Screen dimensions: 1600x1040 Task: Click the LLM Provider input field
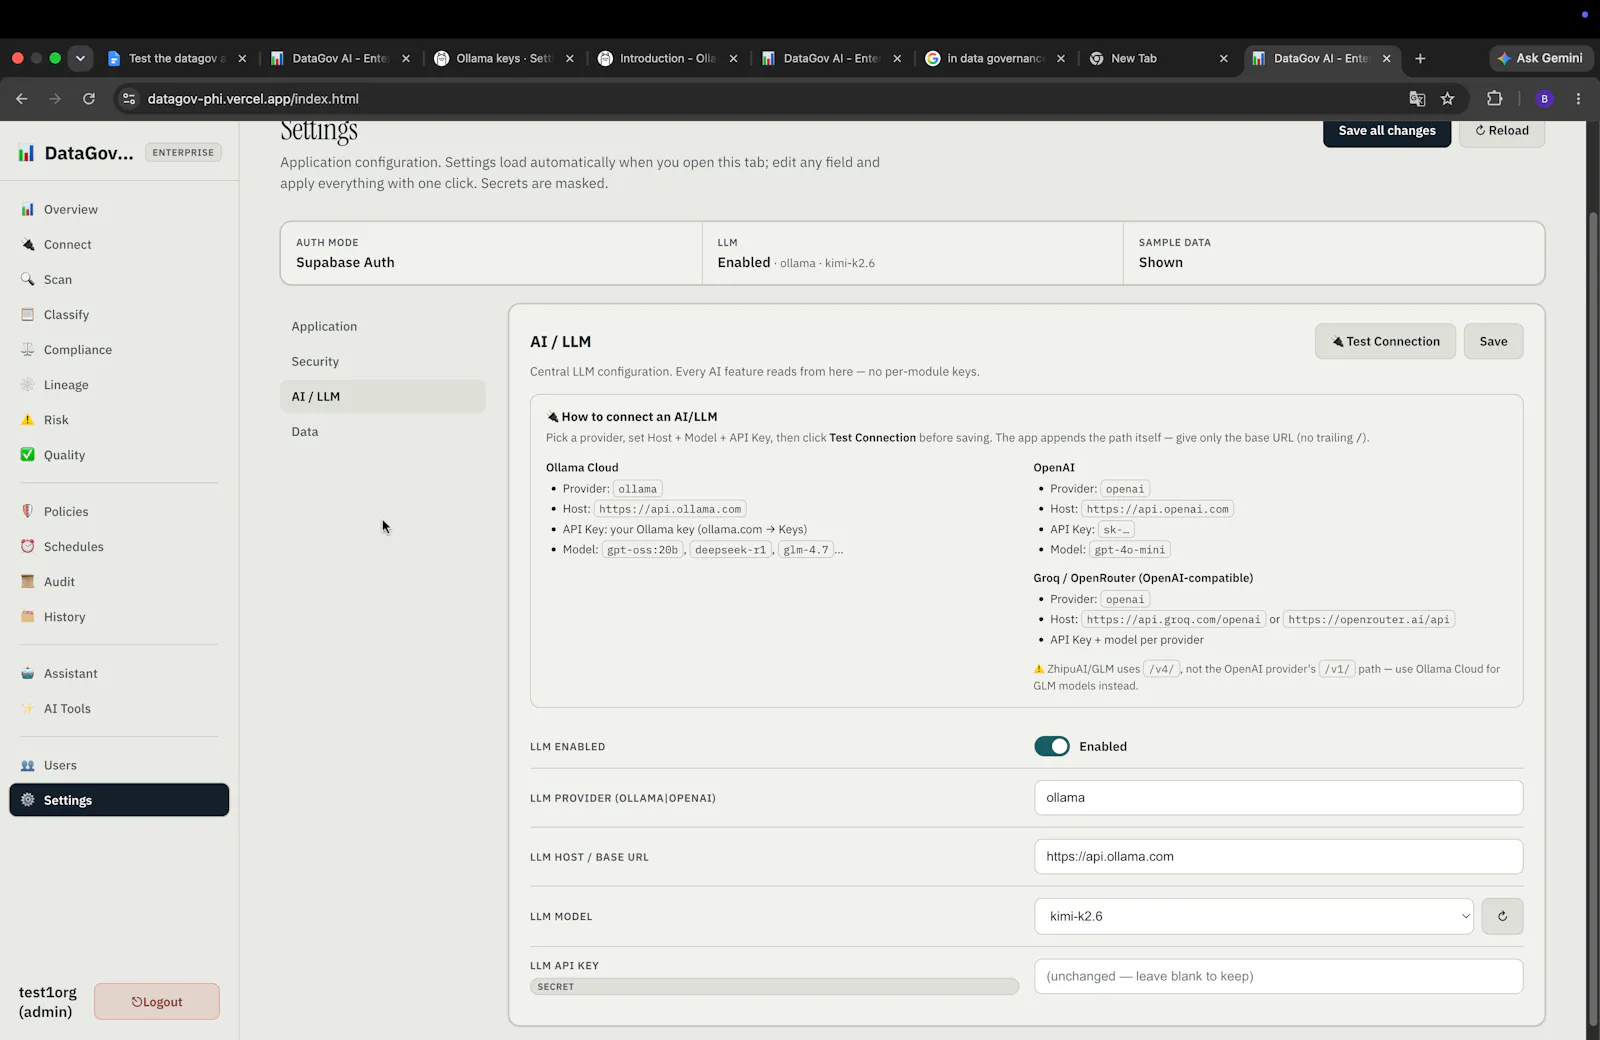1278,797
